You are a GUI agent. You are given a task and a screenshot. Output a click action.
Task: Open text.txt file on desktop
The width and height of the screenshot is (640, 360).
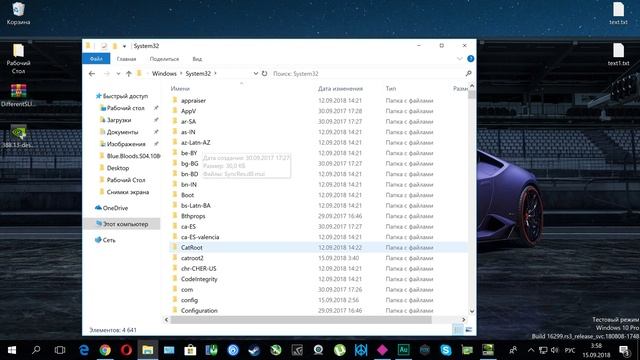[x=618, y=13]
